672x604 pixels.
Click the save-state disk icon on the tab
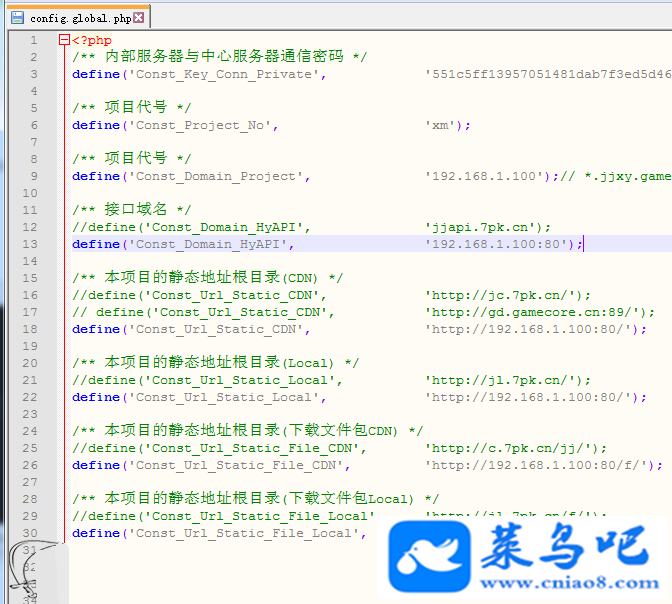tap(17, 18)
